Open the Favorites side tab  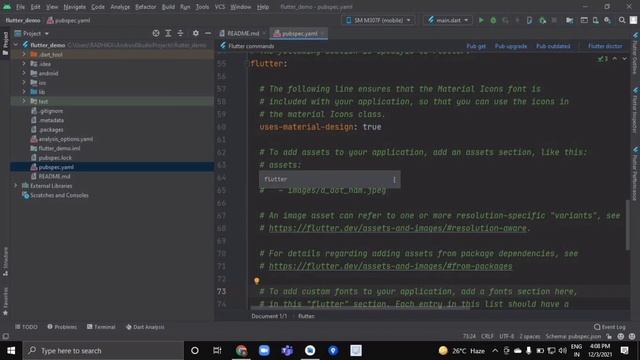point(5,302)
